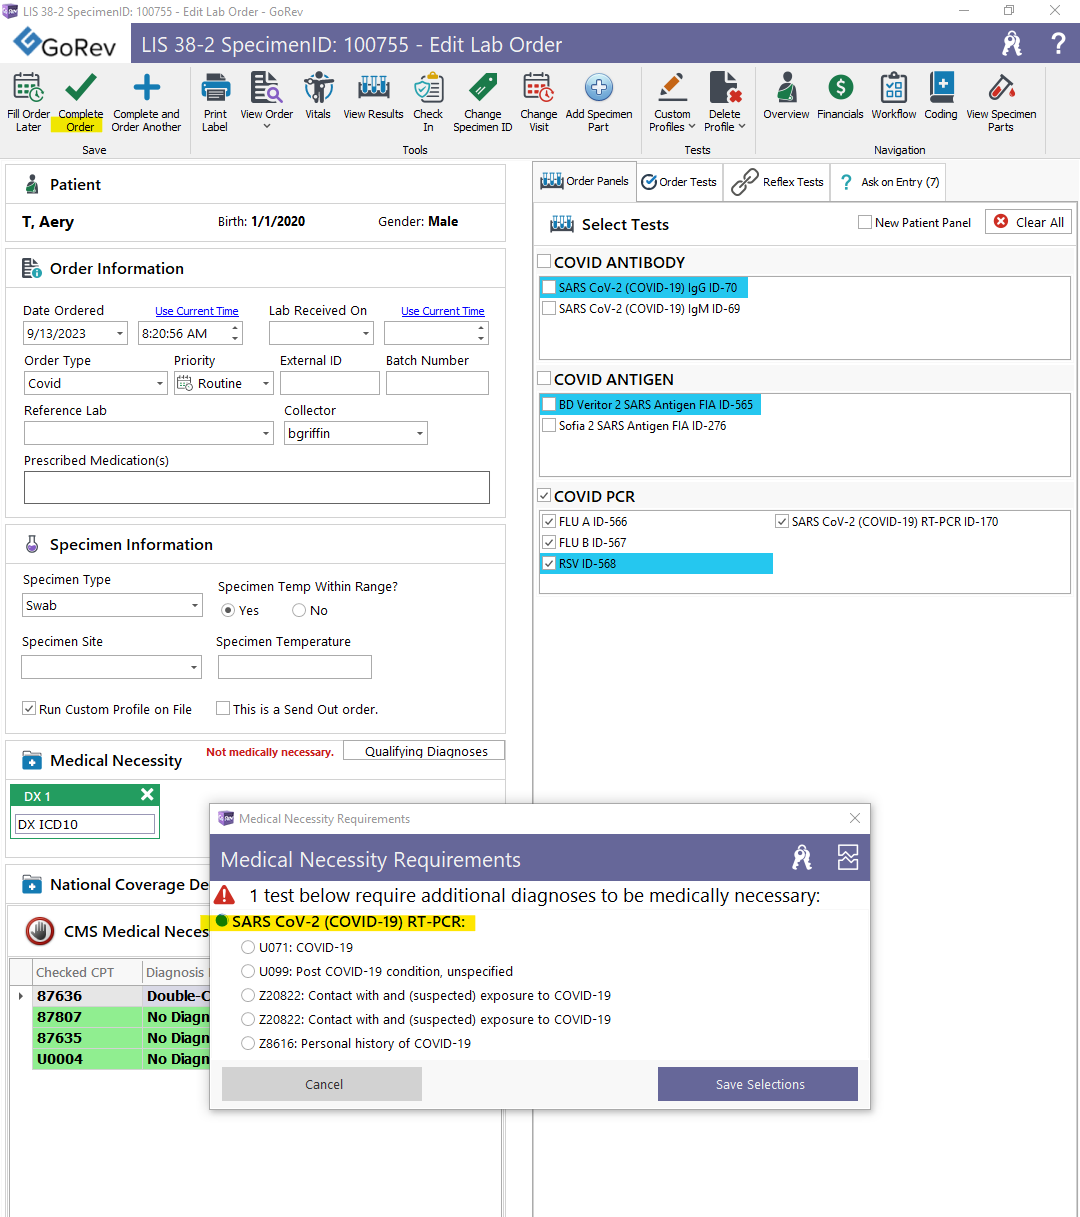This screenshot has width=1080, height=1217.
Task: Select the U071: COVID-19 diagnosis option
Action: [248, 947]
